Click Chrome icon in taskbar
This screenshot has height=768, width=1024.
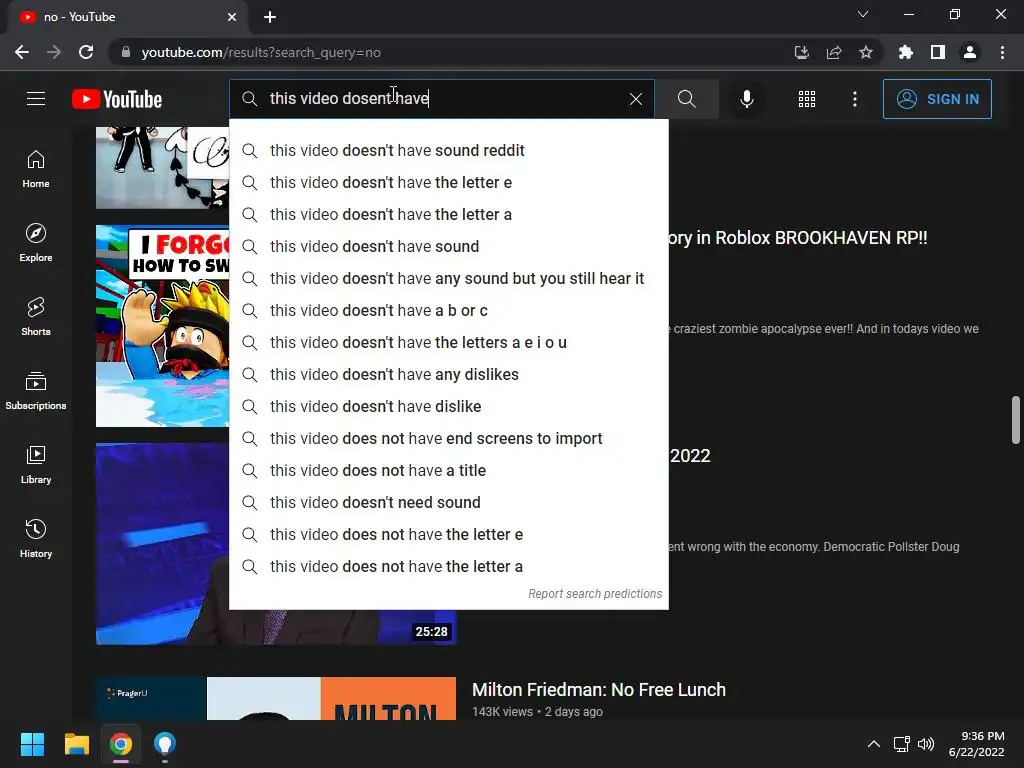click(121, 744)
